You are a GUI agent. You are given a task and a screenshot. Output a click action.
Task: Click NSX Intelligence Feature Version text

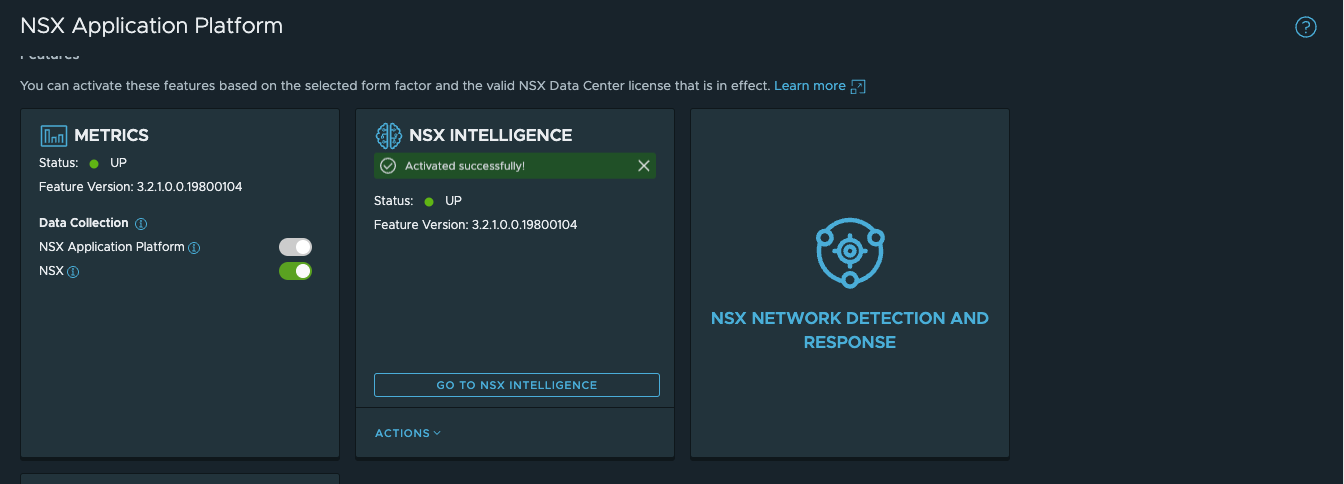click(x=476, y=225)
